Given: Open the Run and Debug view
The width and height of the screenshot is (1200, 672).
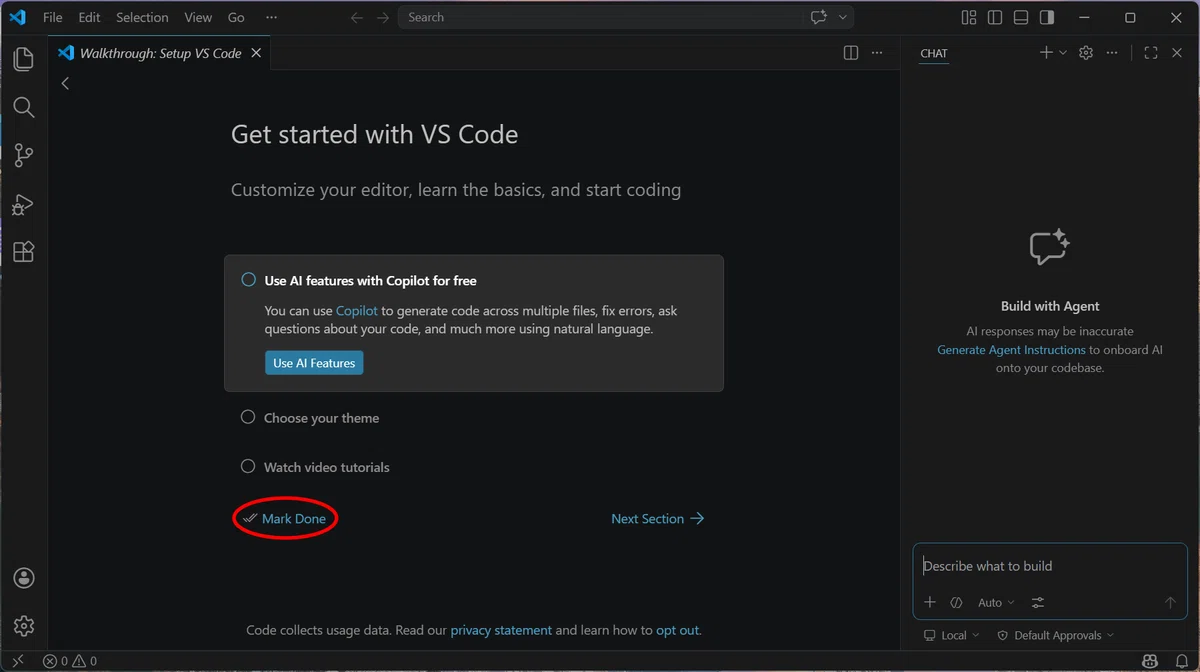Looking at the screenshot, I should 23,204.
